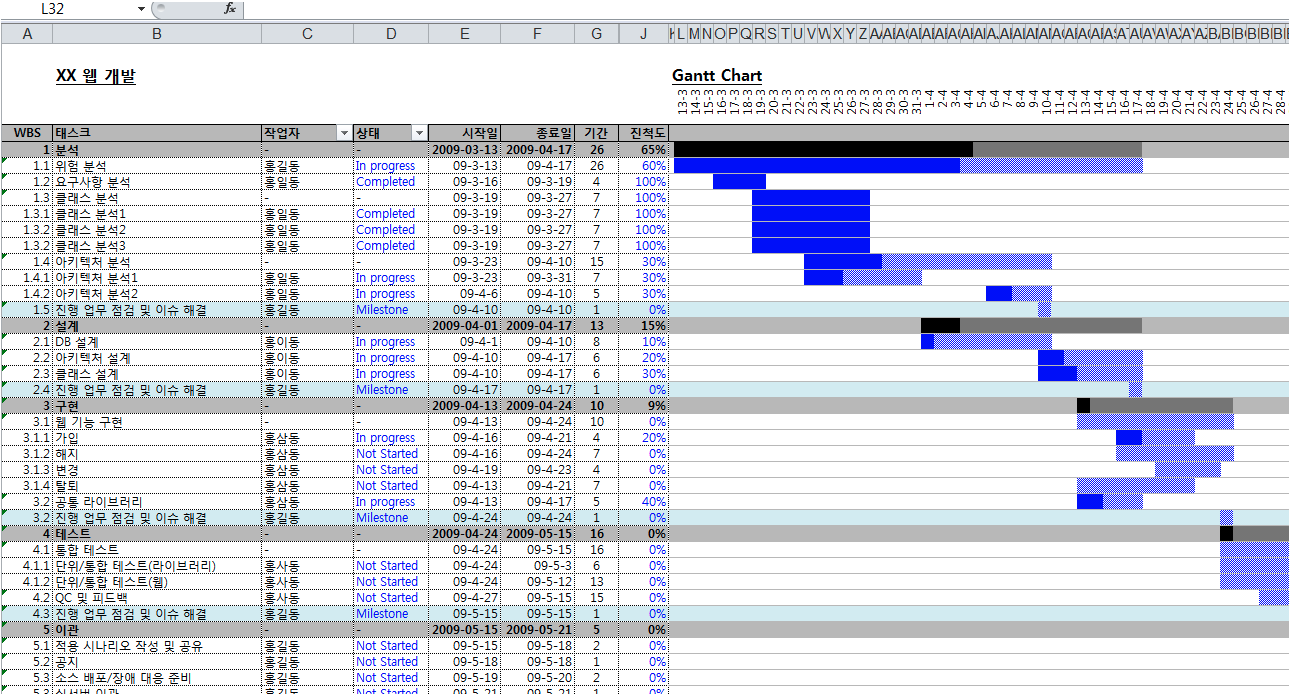Click the 시작일 header cell

(x=465, y=133)
